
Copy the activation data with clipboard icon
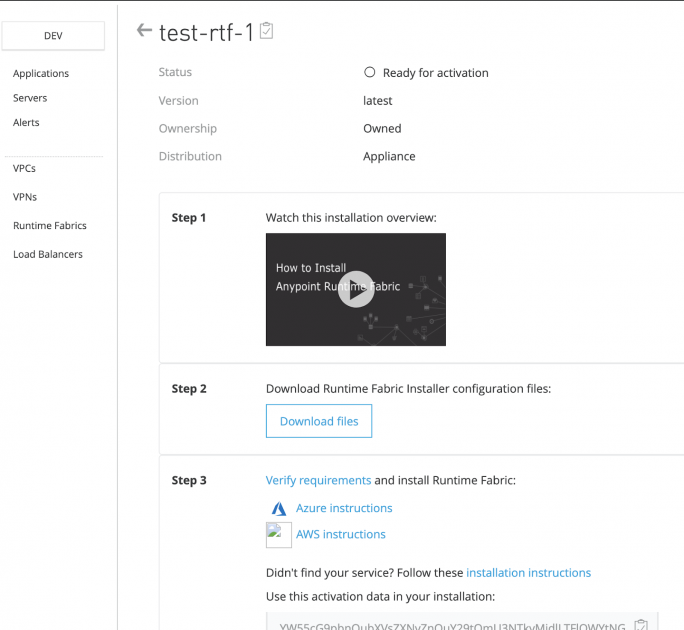pyautogui.click(x=641, y=625)
